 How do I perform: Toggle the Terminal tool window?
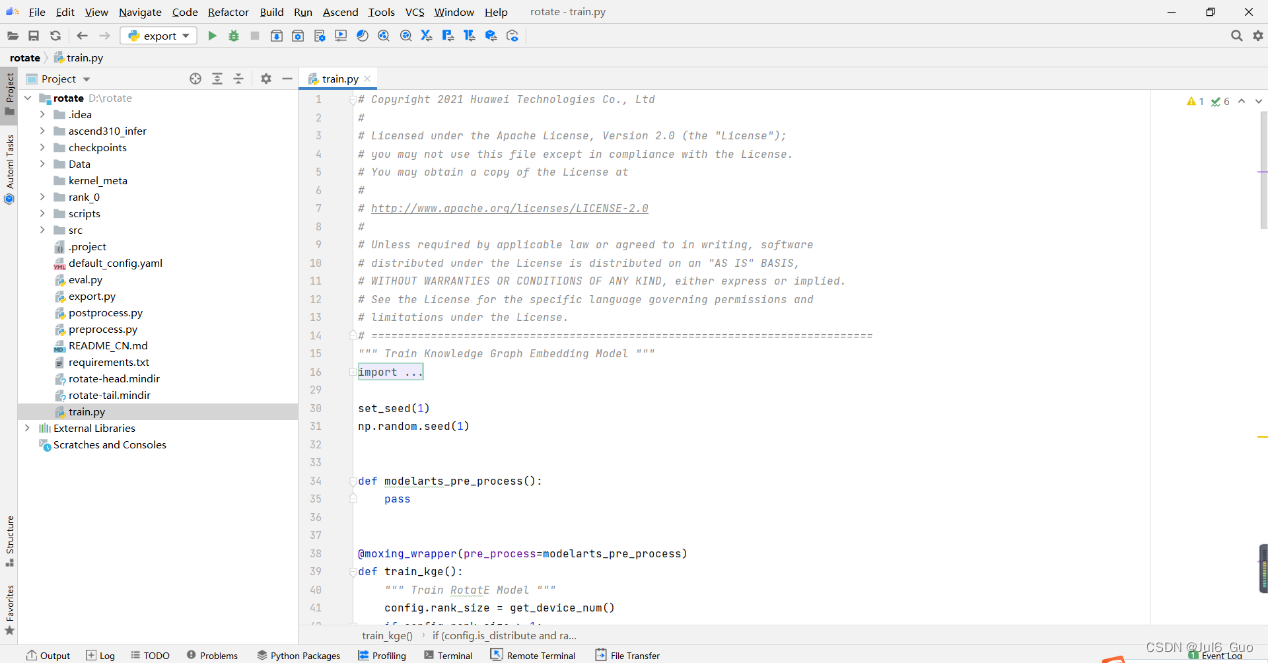(x=447, y=655)
